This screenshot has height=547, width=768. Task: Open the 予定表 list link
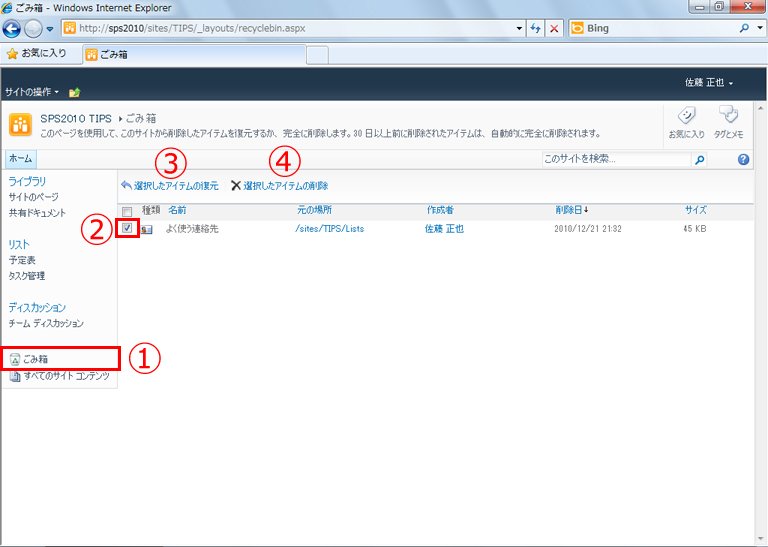point(22,260)
